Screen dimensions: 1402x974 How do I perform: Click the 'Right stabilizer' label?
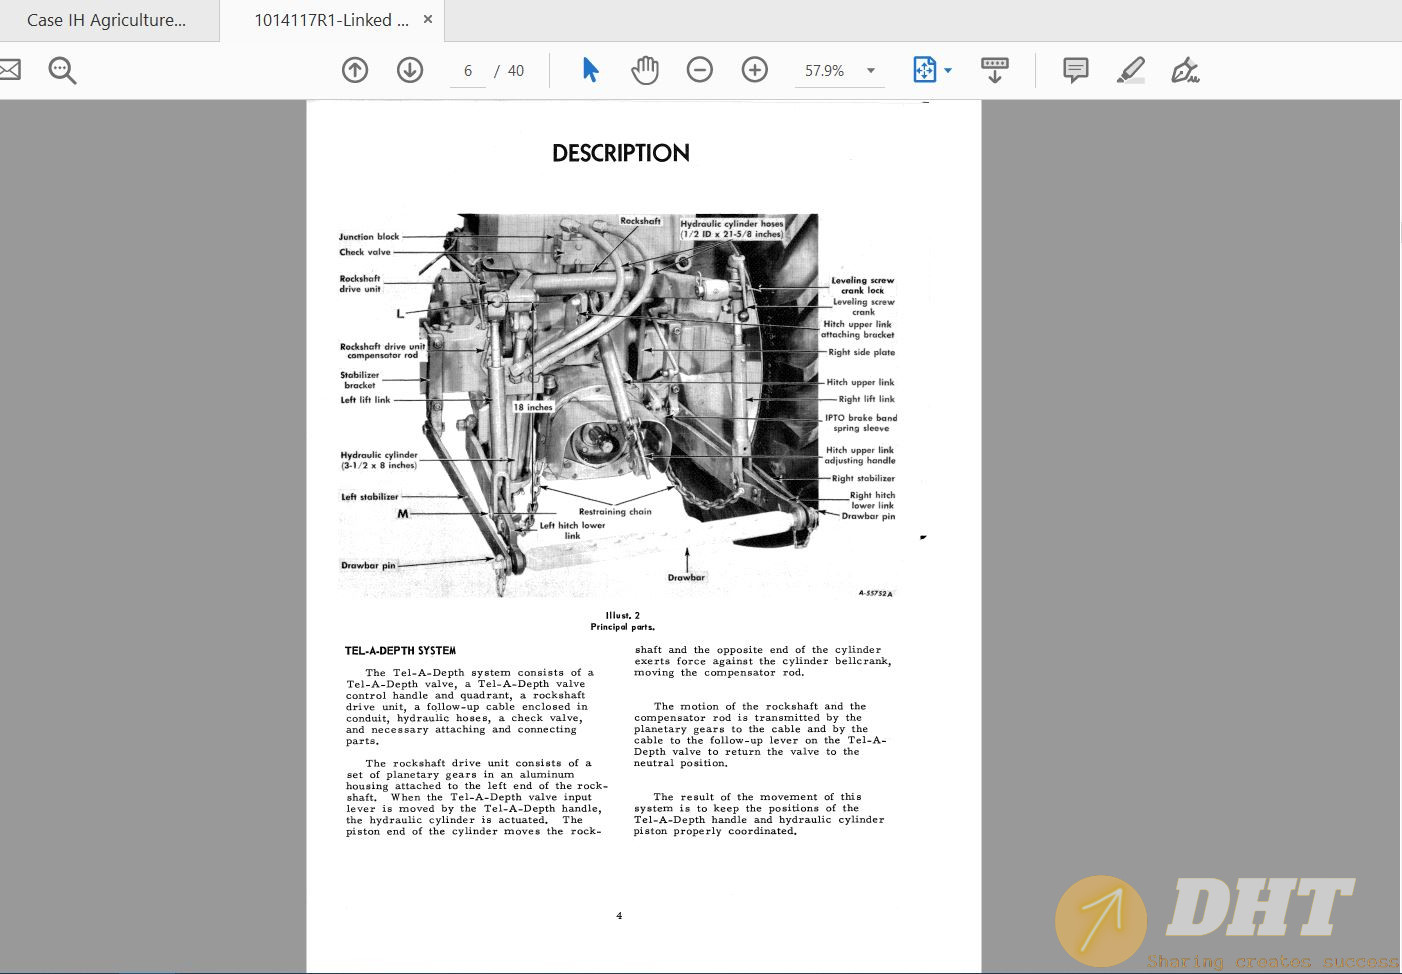[x=864, y=478]
